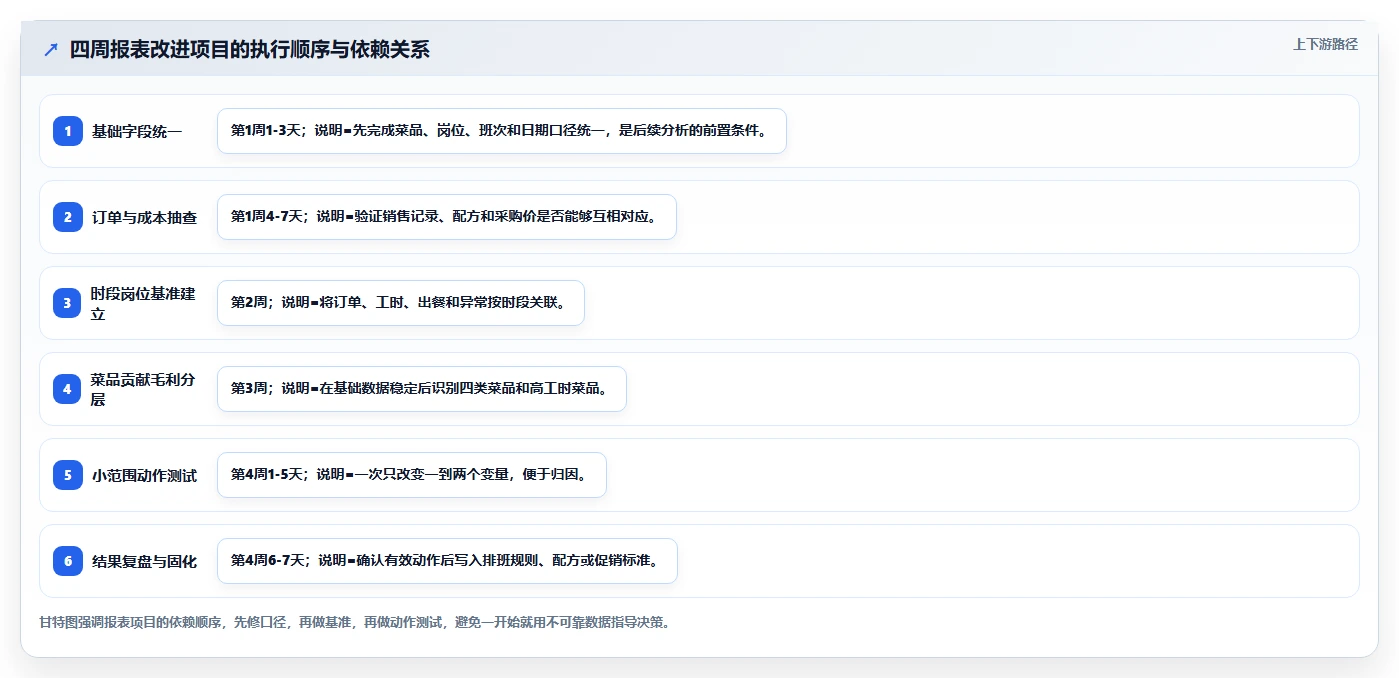The image size is (1399, 678).
Task: Open the 第4周1-5天 description box
Action: coord(412,475)
